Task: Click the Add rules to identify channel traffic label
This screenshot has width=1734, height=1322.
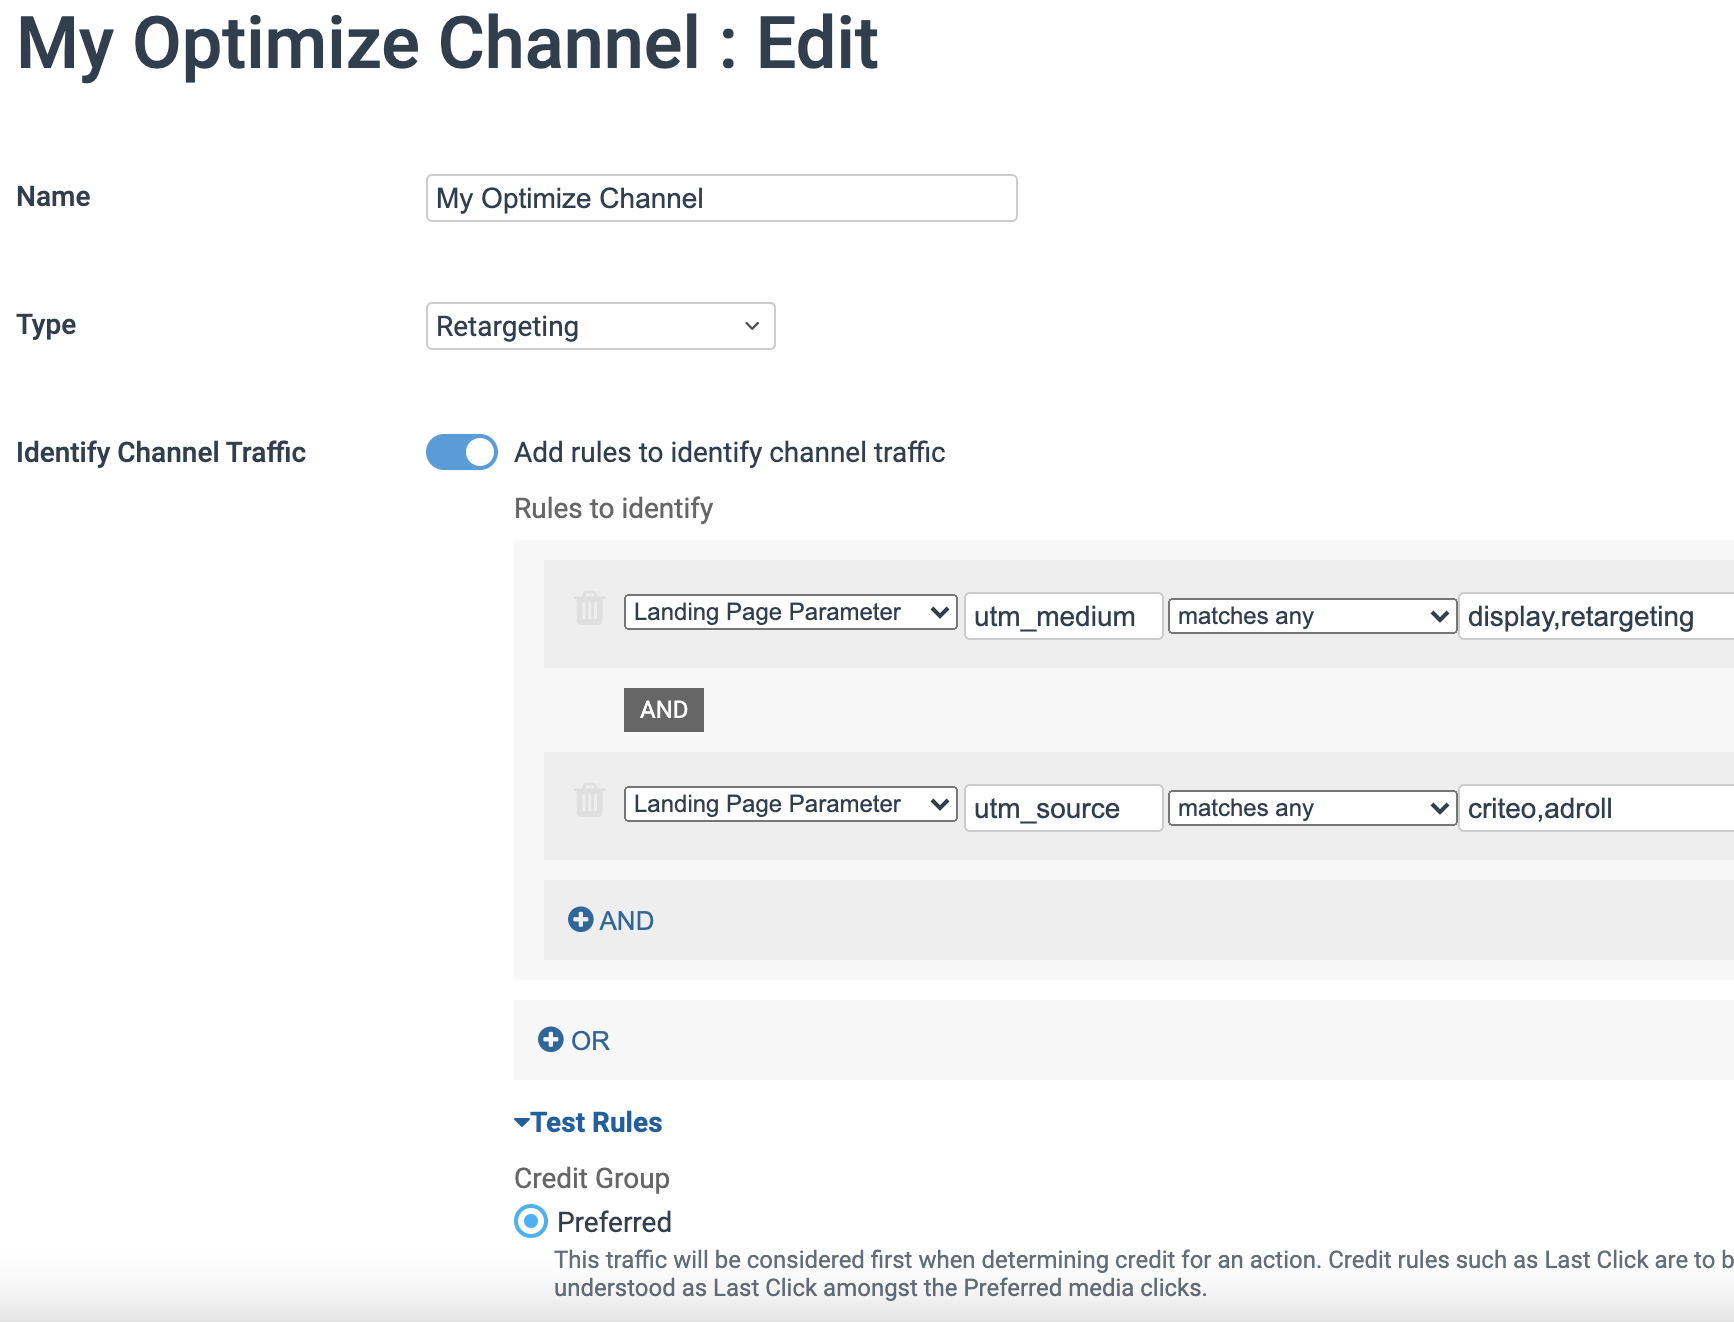Action: click(729, 452)
